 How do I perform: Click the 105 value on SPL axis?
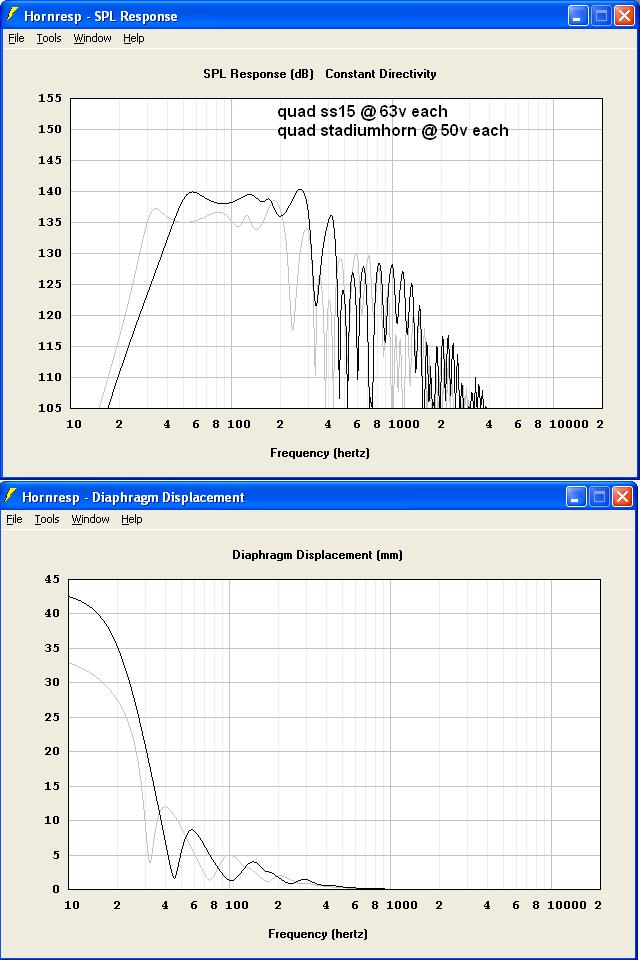coord(50,408)
